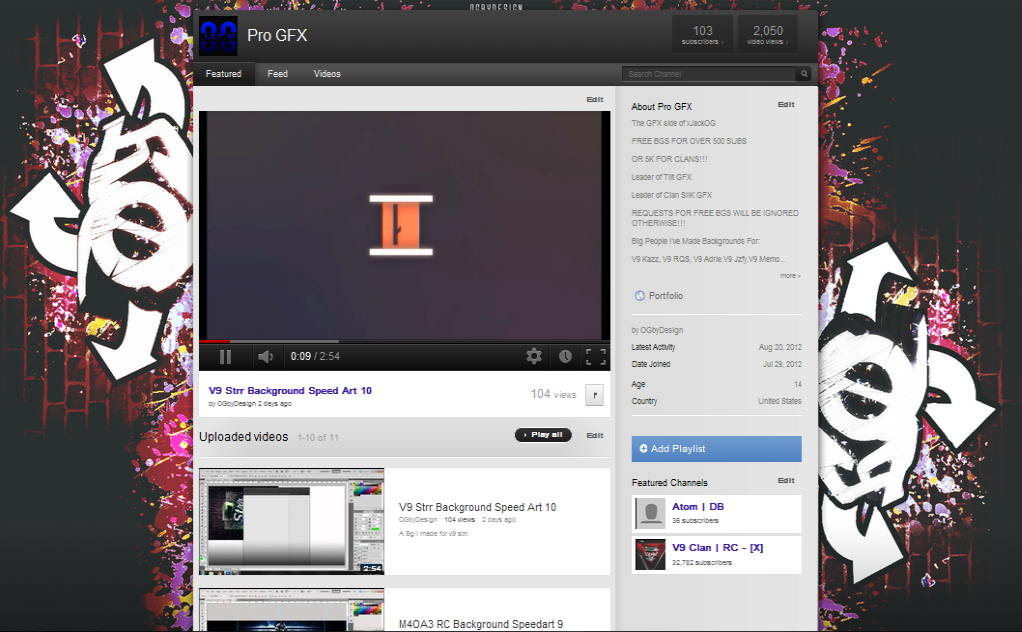Click the Pro GFX channel avatar
Viewport: 1022px width, 632px height.
click(218, 36)
